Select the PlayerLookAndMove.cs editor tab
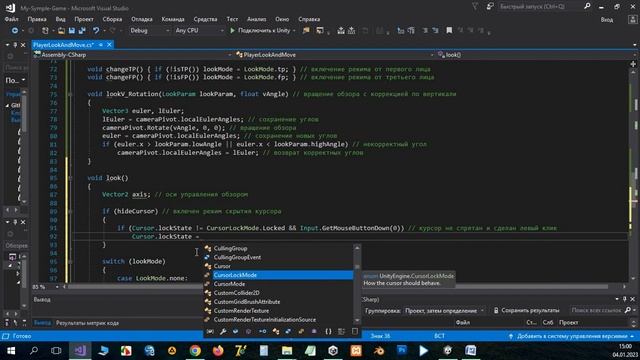Image resolution: width=640 pixels, height=360 pixels. [64, 45]
